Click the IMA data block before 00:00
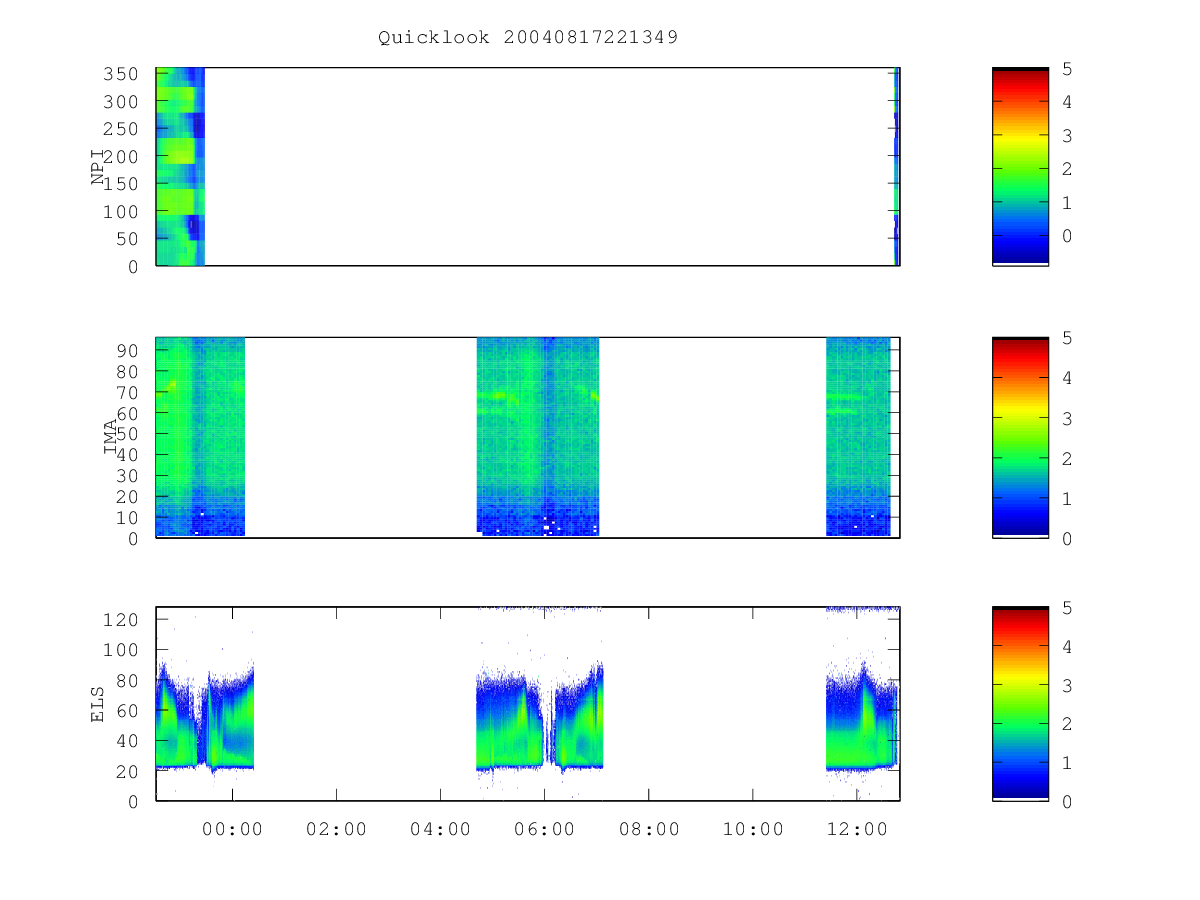This screenshot has width=1200, height=900. tap(200, 437)
